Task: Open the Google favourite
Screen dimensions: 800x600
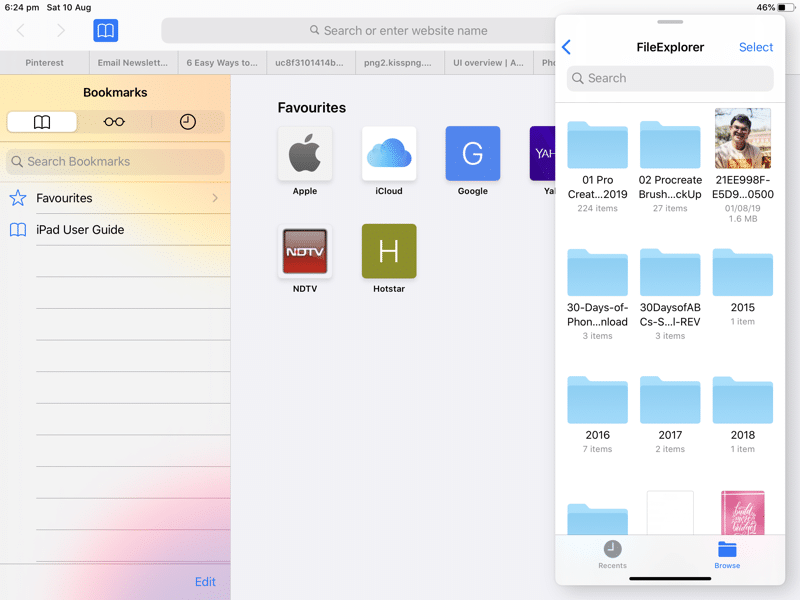Action: click(x=472, y=152)
